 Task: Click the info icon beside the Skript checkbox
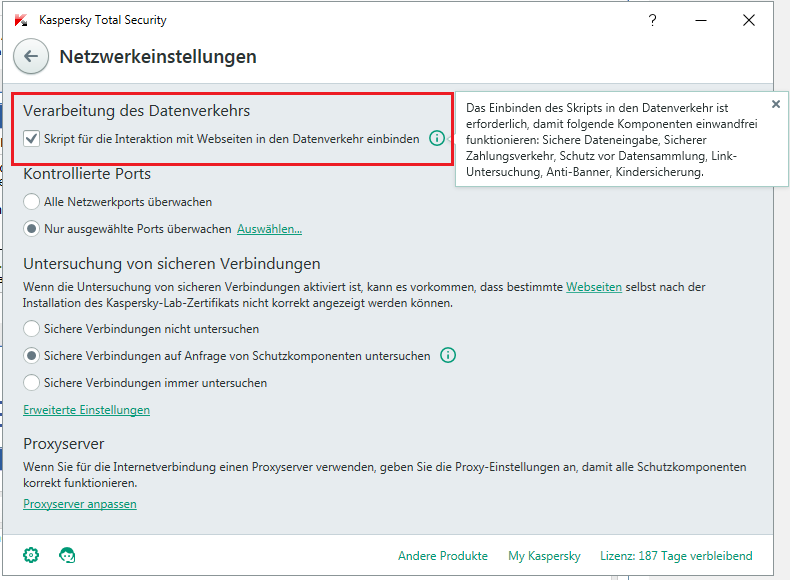437,138
